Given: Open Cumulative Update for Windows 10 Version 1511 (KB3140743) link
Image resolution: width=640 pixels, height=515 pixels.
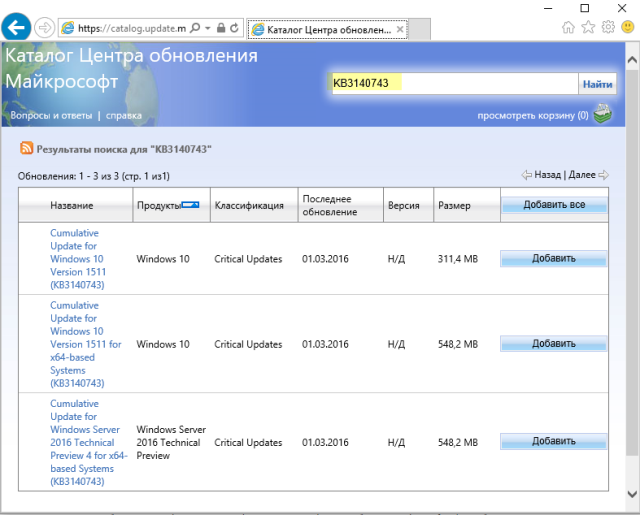Looking at the screenshot, I should pos(78,259).
